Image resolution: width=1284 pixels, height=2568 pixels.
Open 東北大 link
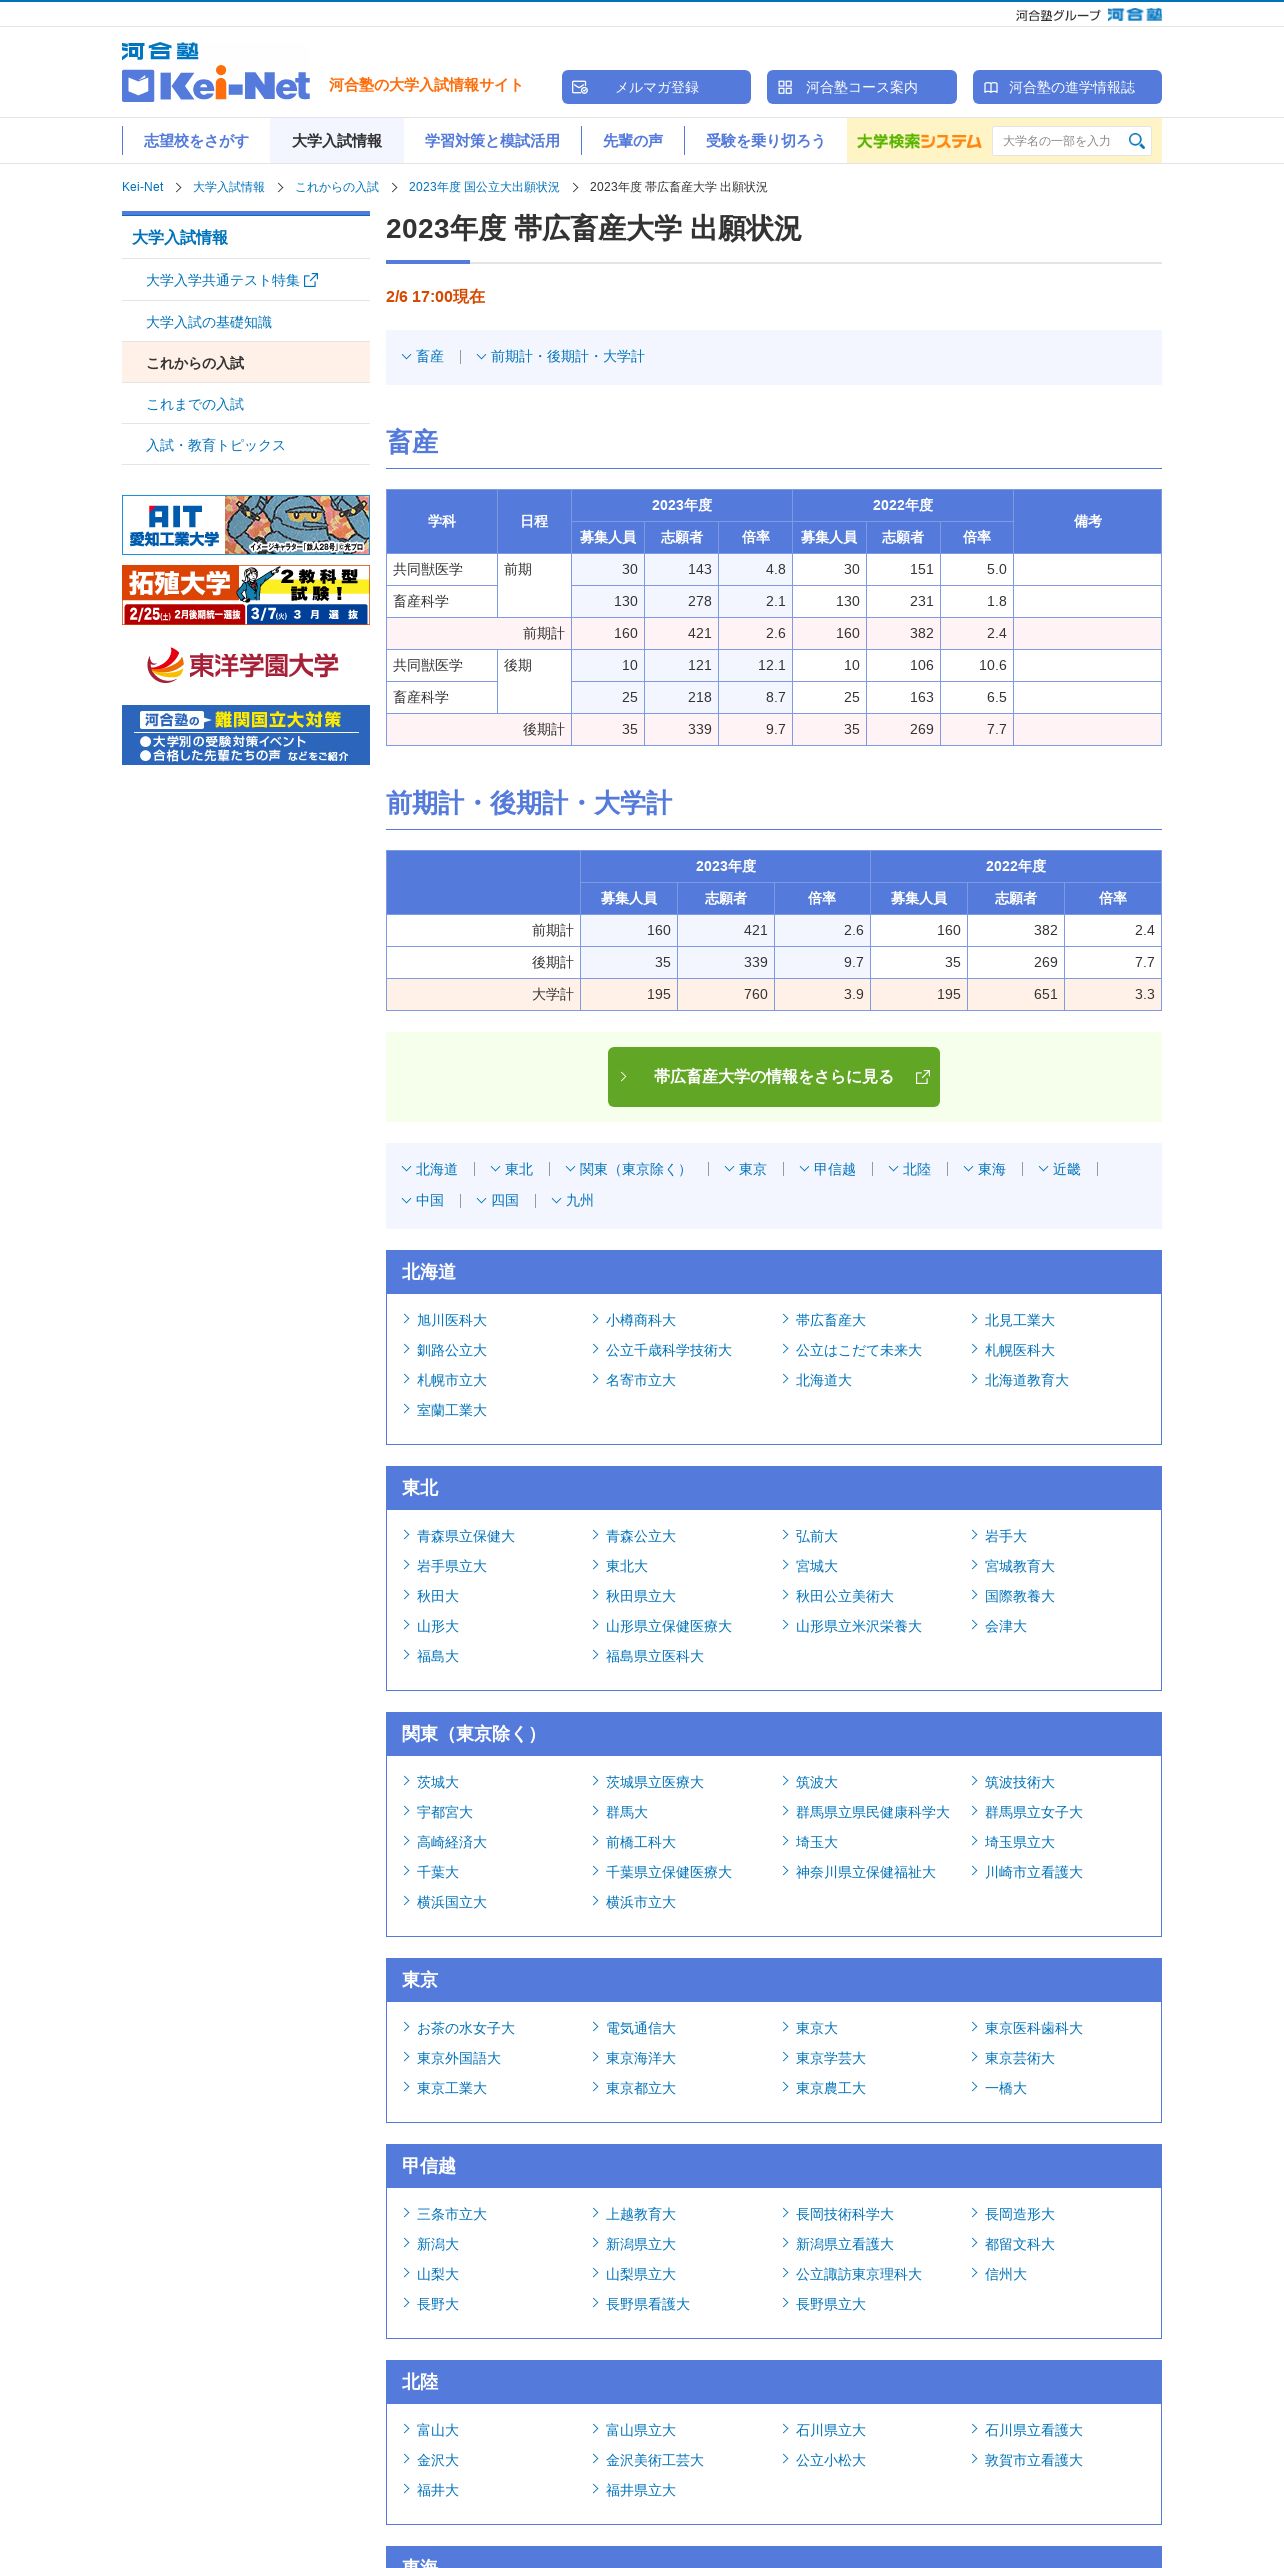coord(627,1566)
